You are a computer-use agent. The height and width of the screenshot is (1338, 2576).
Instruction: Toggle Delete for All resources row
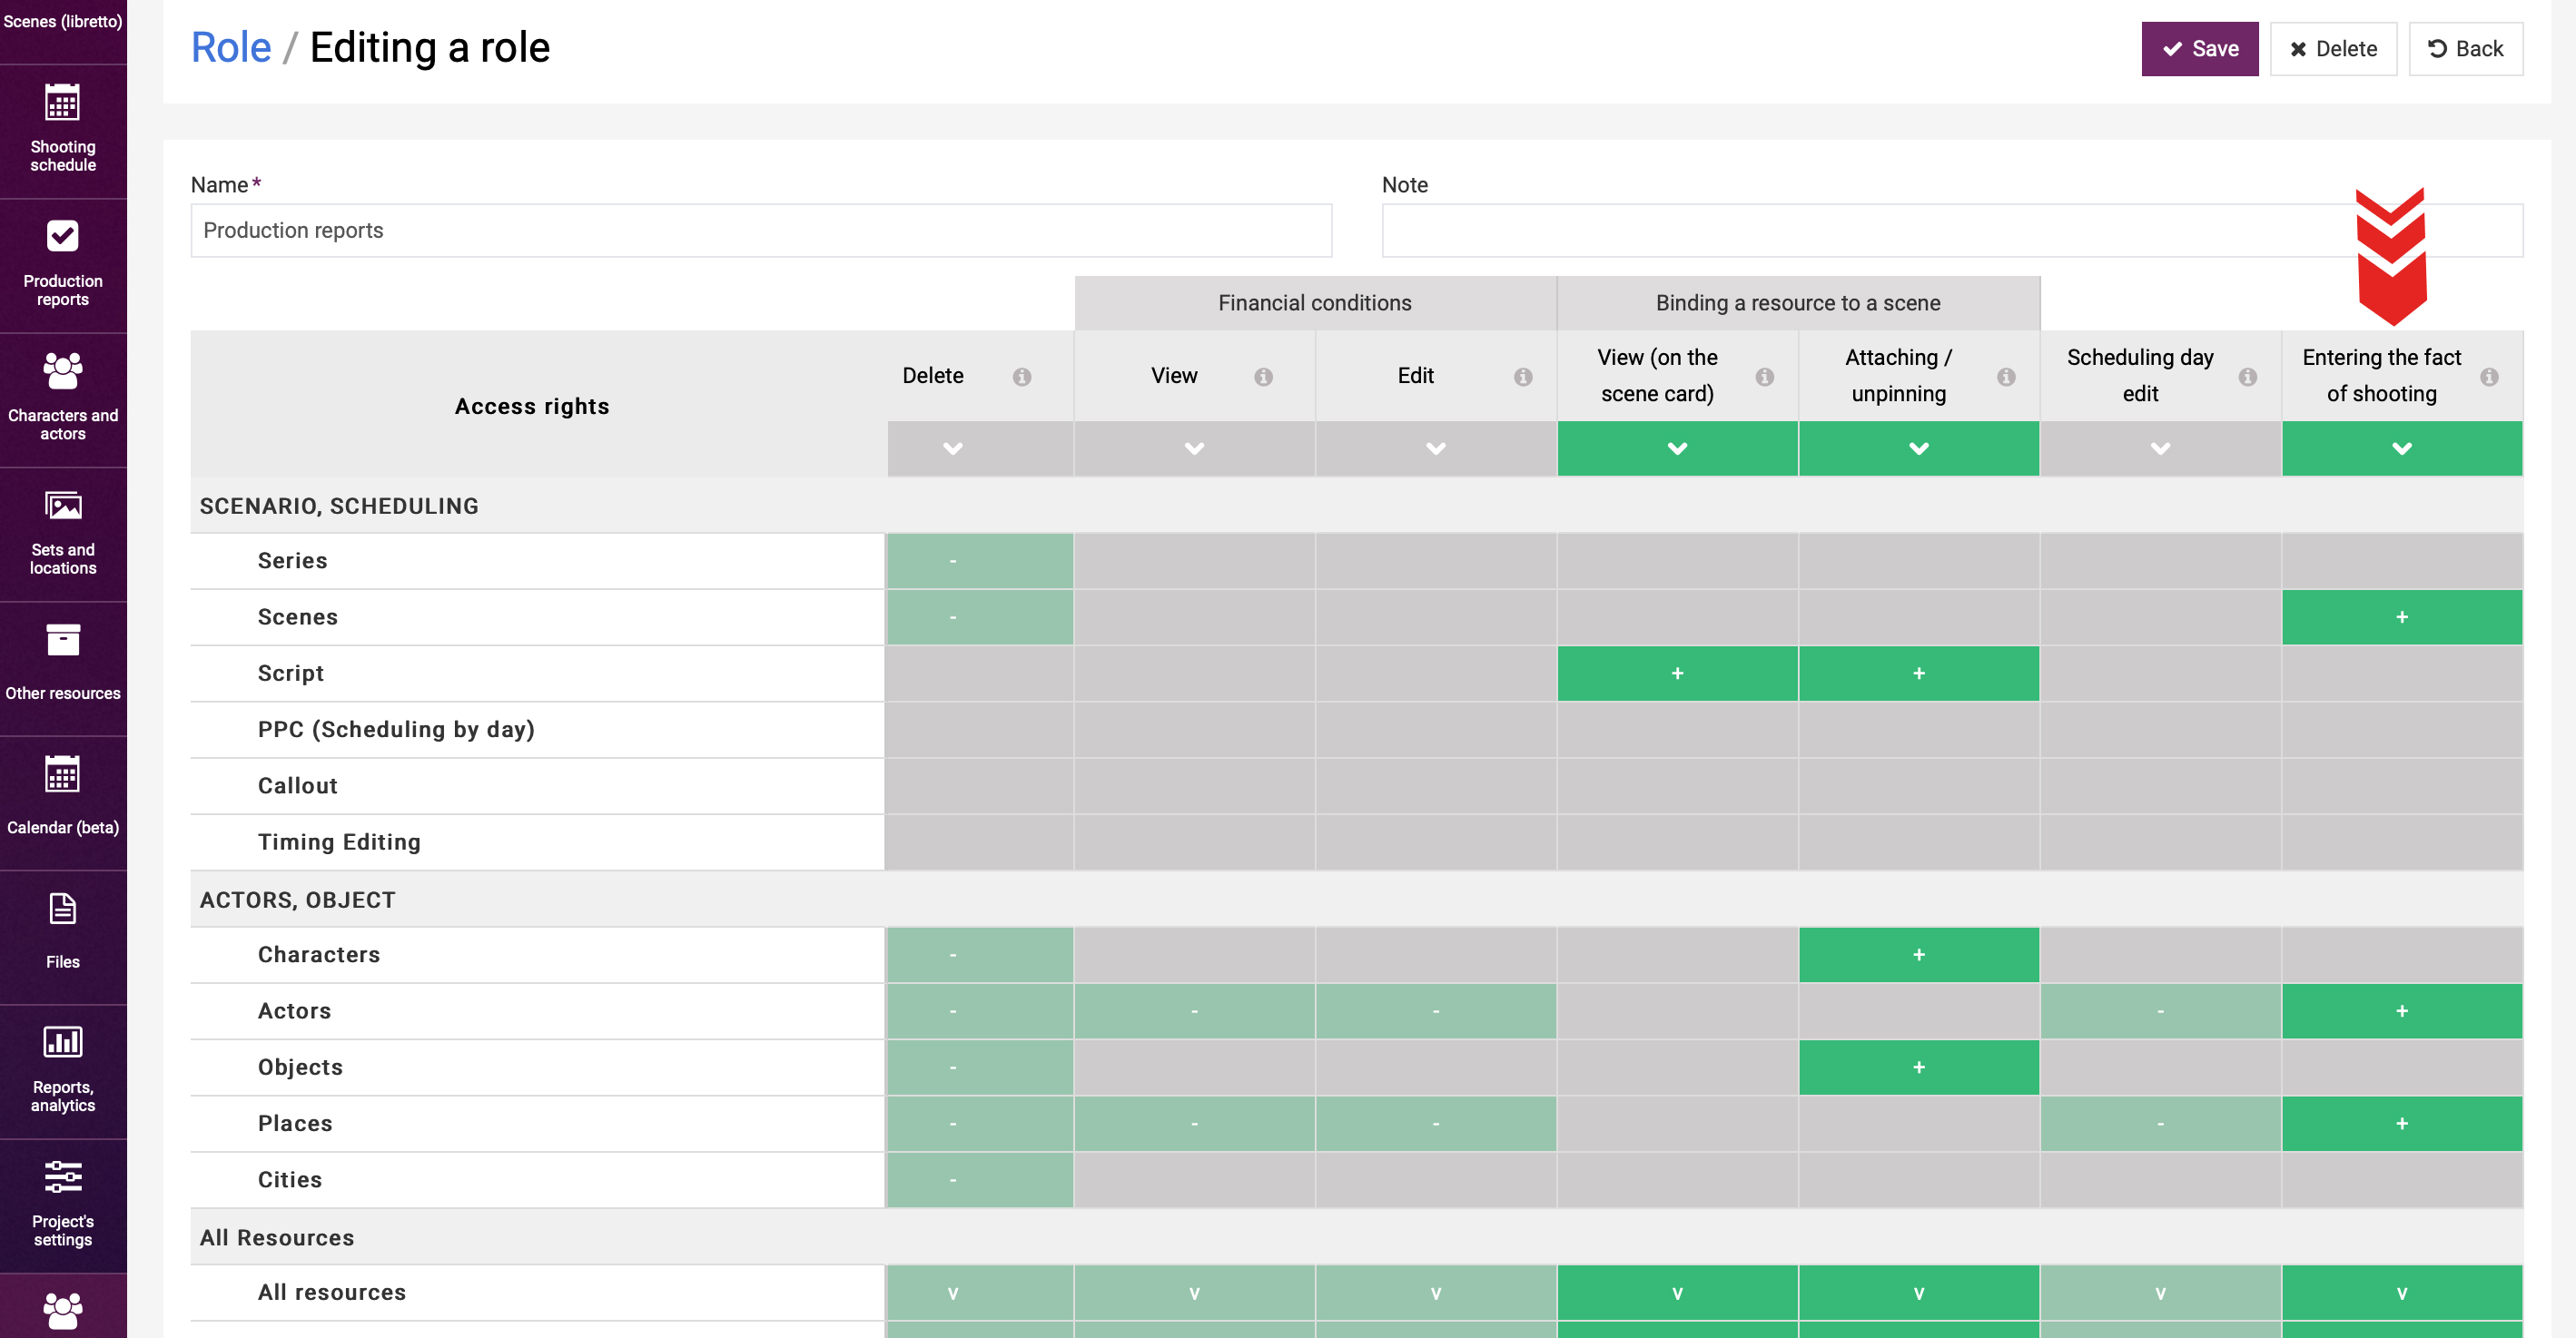point(980,1293)
